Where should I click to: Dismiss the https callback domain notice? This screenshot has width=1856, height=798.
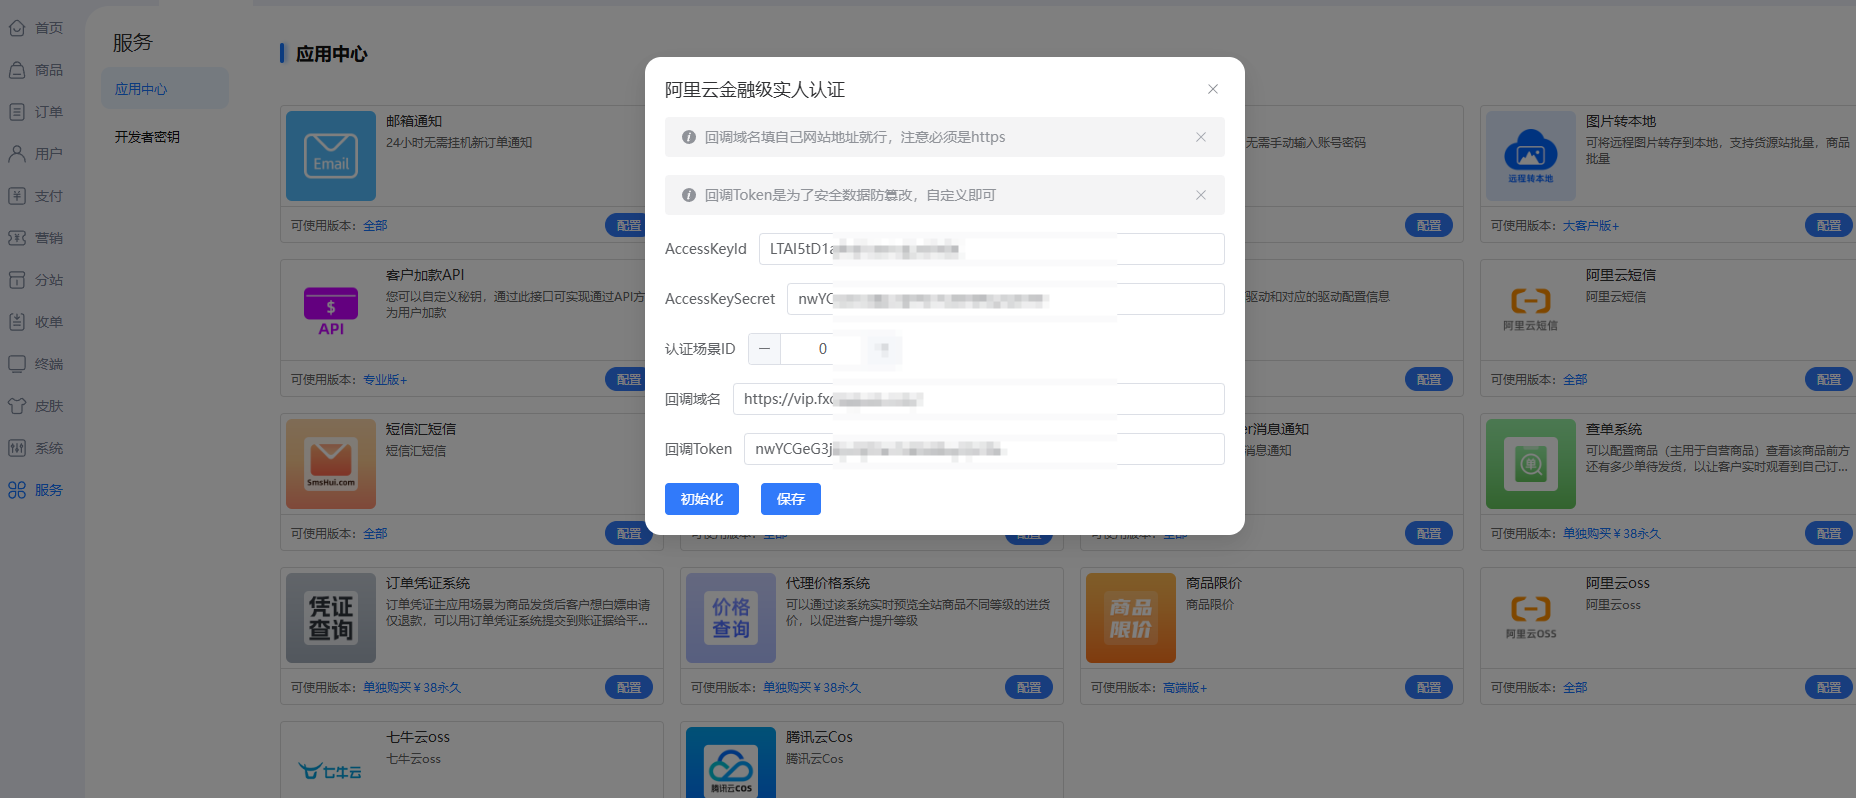click(x=1200, y=137)
